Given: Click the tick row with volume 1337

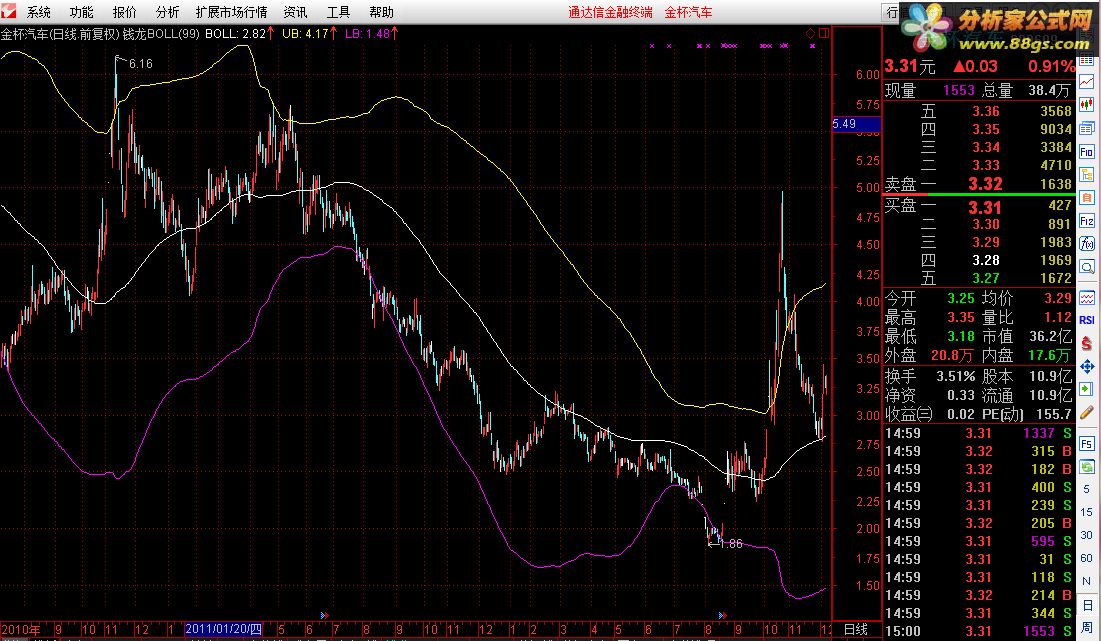Looking at the screenshot, I should click(x=979, y=433).
